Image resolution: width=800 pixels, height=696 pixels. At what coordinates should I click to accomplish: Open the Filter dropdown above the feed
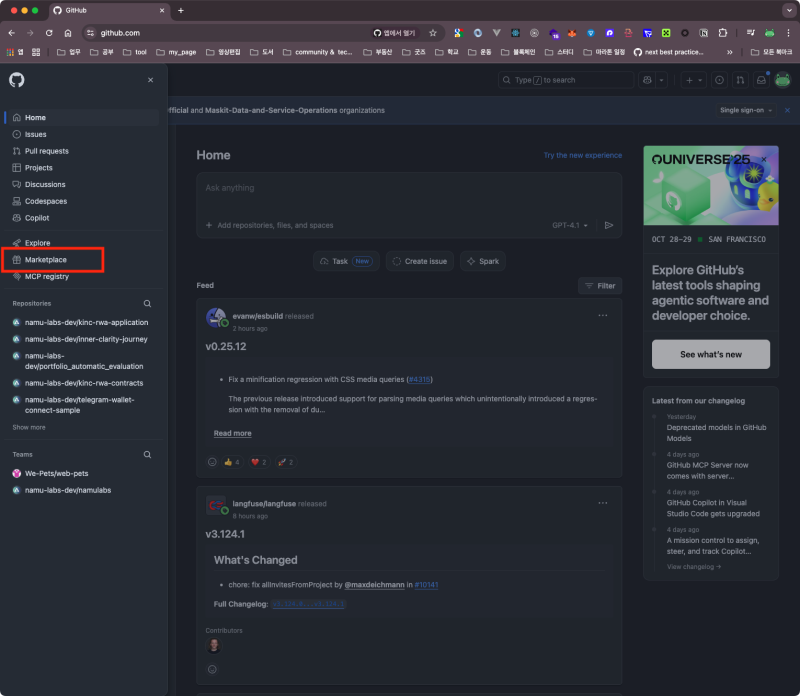click(600, 284)
